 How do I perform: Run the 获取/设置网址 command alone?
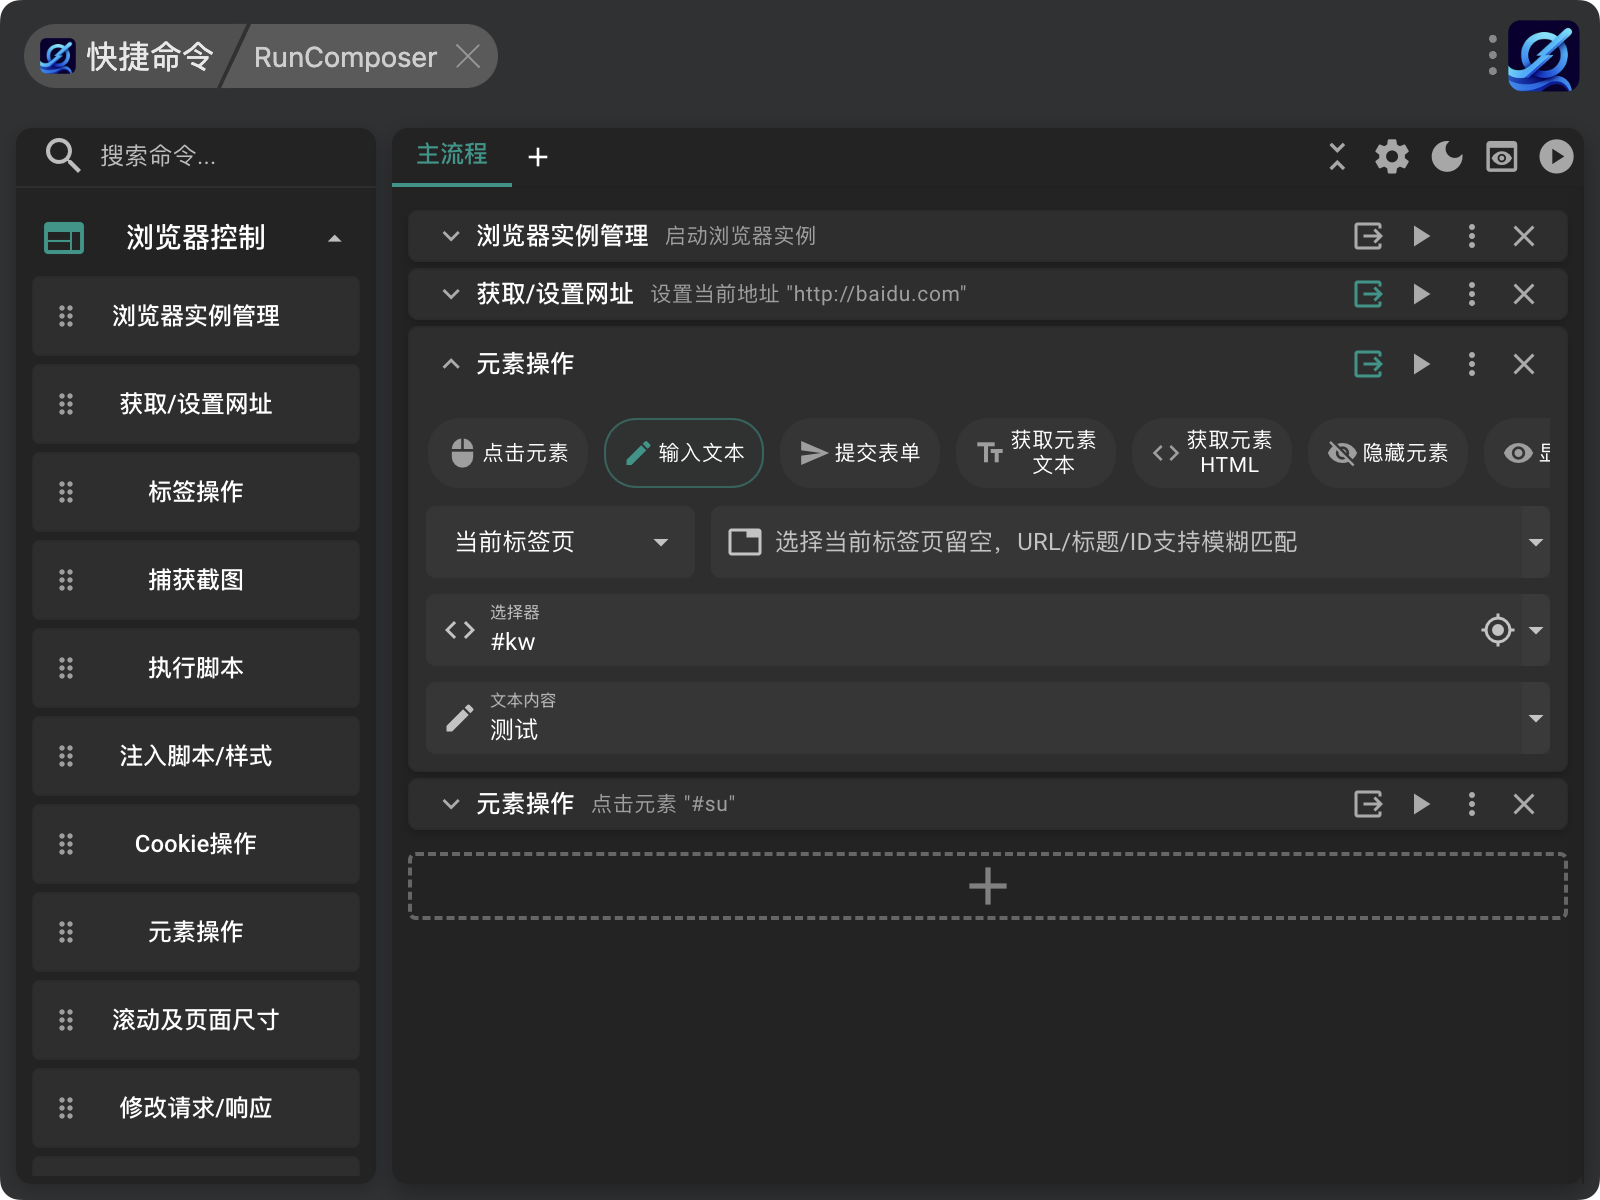1421,294
